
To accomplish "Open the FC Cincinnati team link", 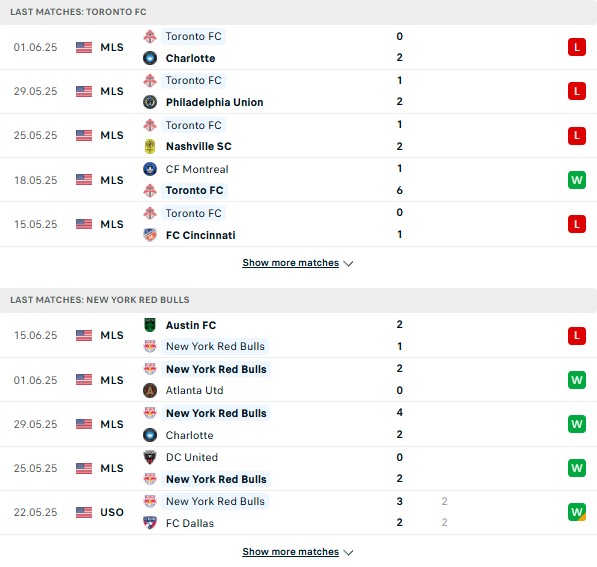I will (x=201, y=235).
